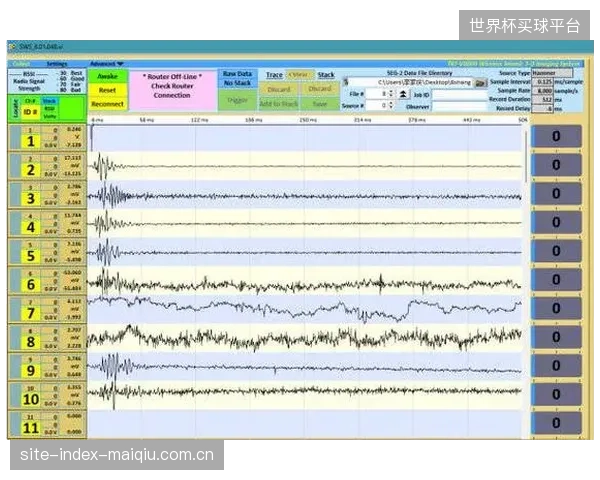Toggle the blue locate bar for channel 5
This screenshot has height=480, width=600.
(x=15, y=252)
